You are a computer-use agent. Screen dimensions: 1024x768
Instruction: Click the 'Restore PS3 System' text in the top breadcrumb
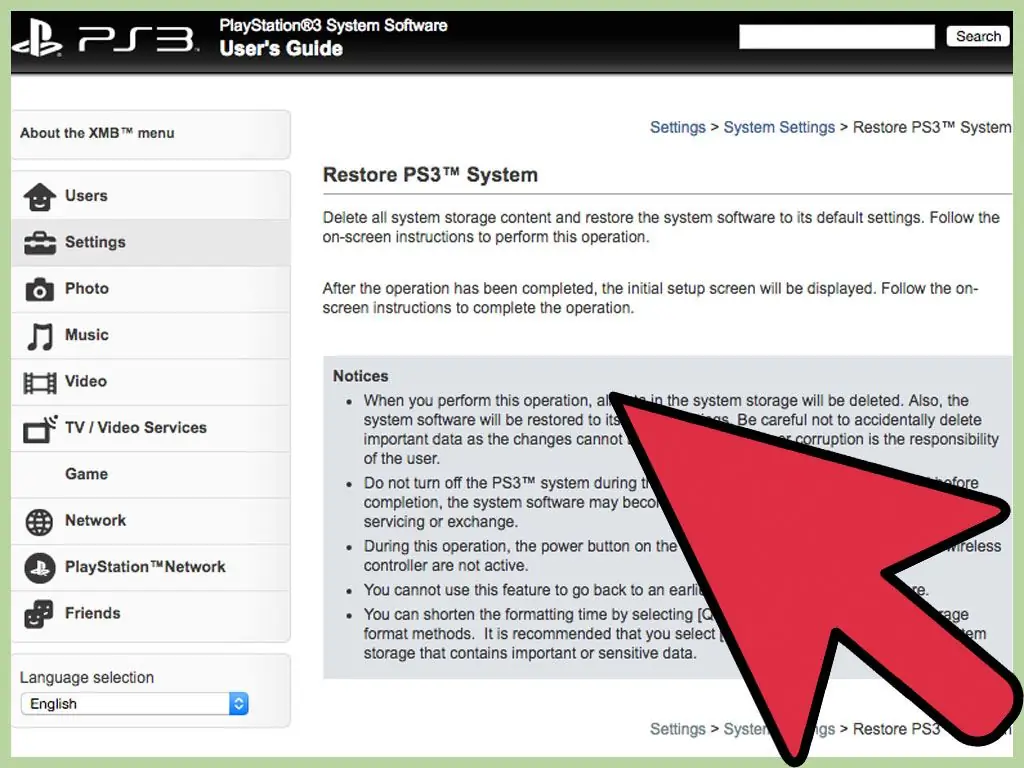coord(932,127)
